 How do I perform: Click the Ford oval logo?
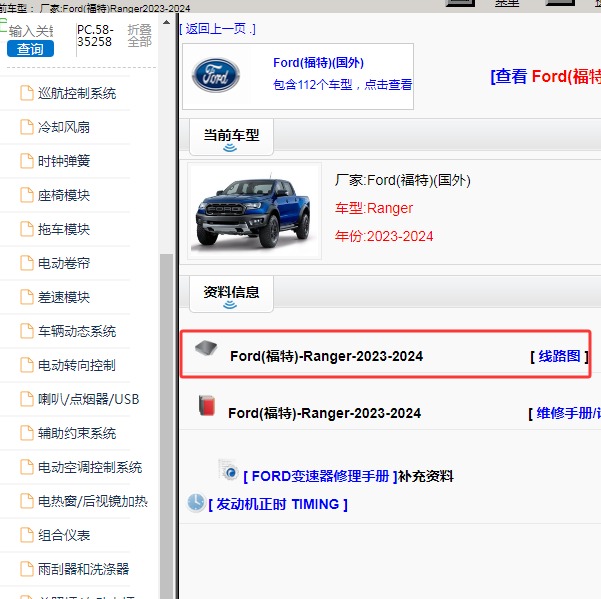coord(216,75)
